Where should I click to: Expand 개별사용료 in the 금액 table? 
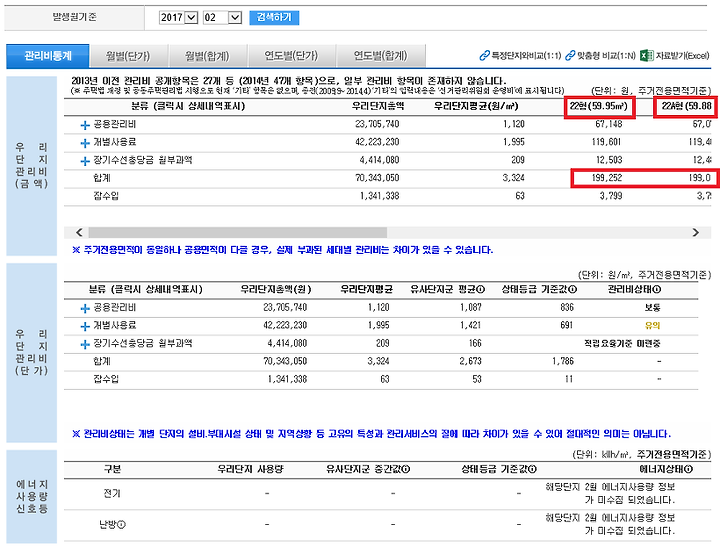pos(85,143)
